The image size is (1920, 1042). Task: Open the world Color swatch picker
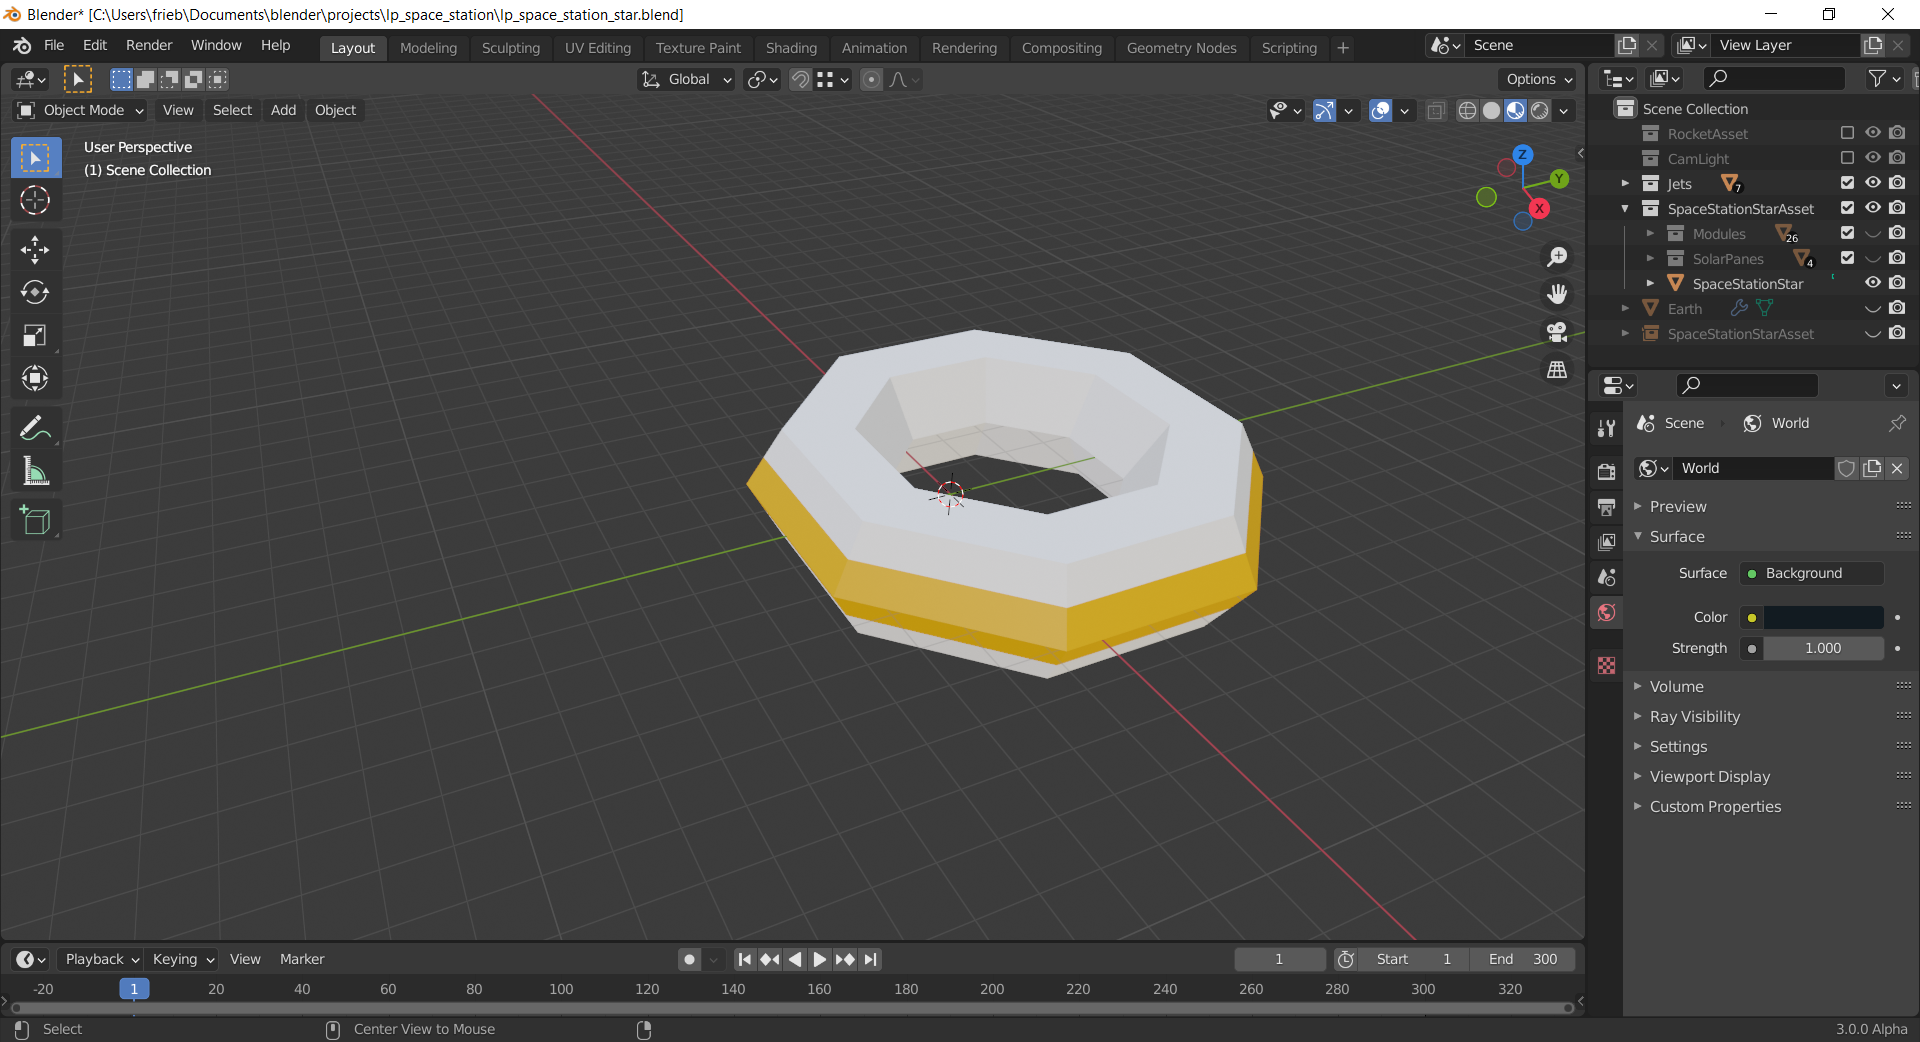click(1823, 617)
